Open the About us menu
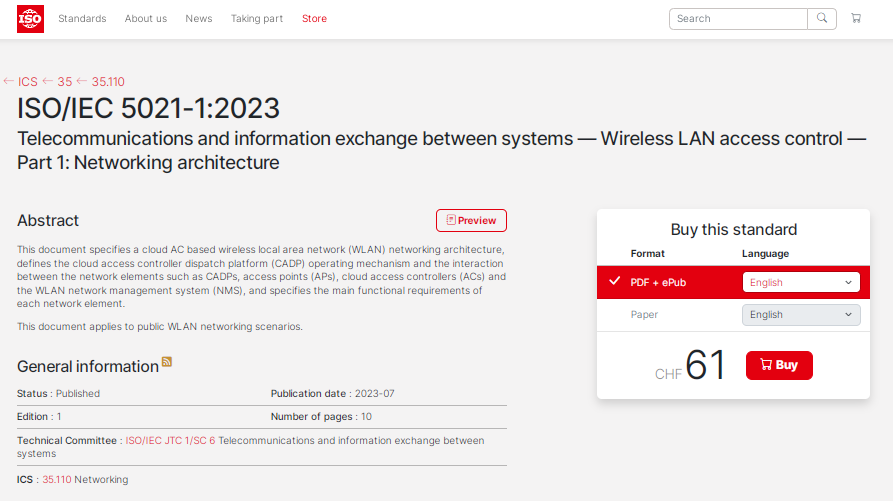Screen dimensions: 893x501 tap(146, 19)
